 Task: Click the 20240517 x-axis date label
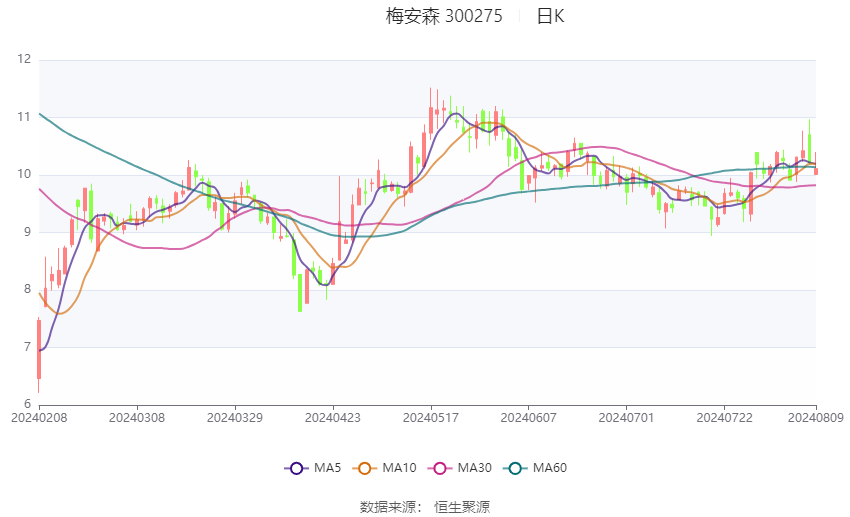[x=431, y=418]
